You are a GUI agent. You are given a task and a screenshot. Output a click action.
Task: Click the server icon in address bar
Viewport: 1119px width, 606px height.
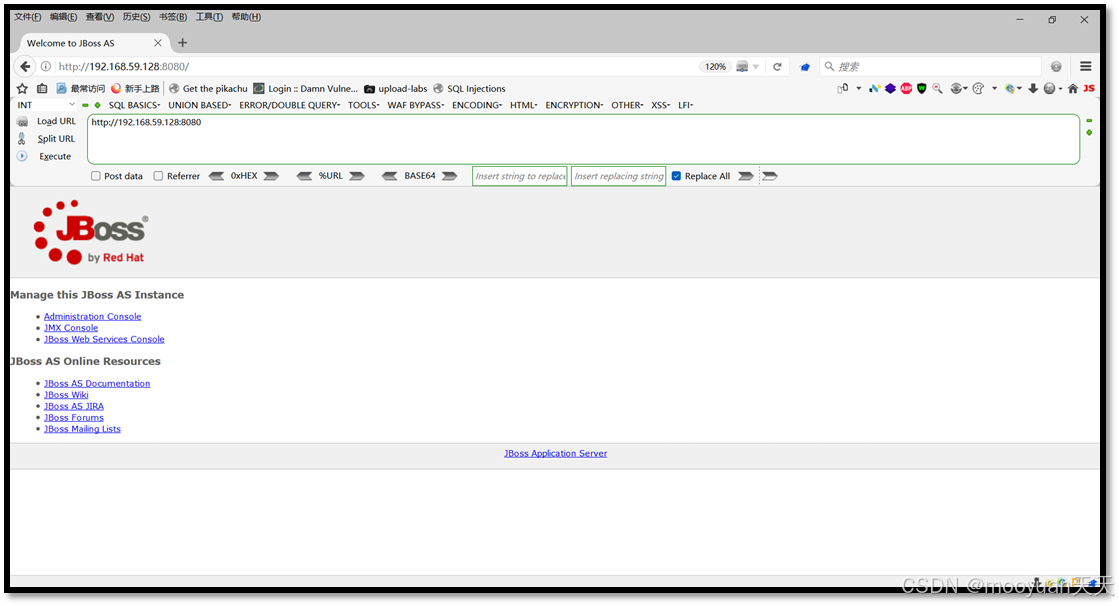(x=742, y=66)
